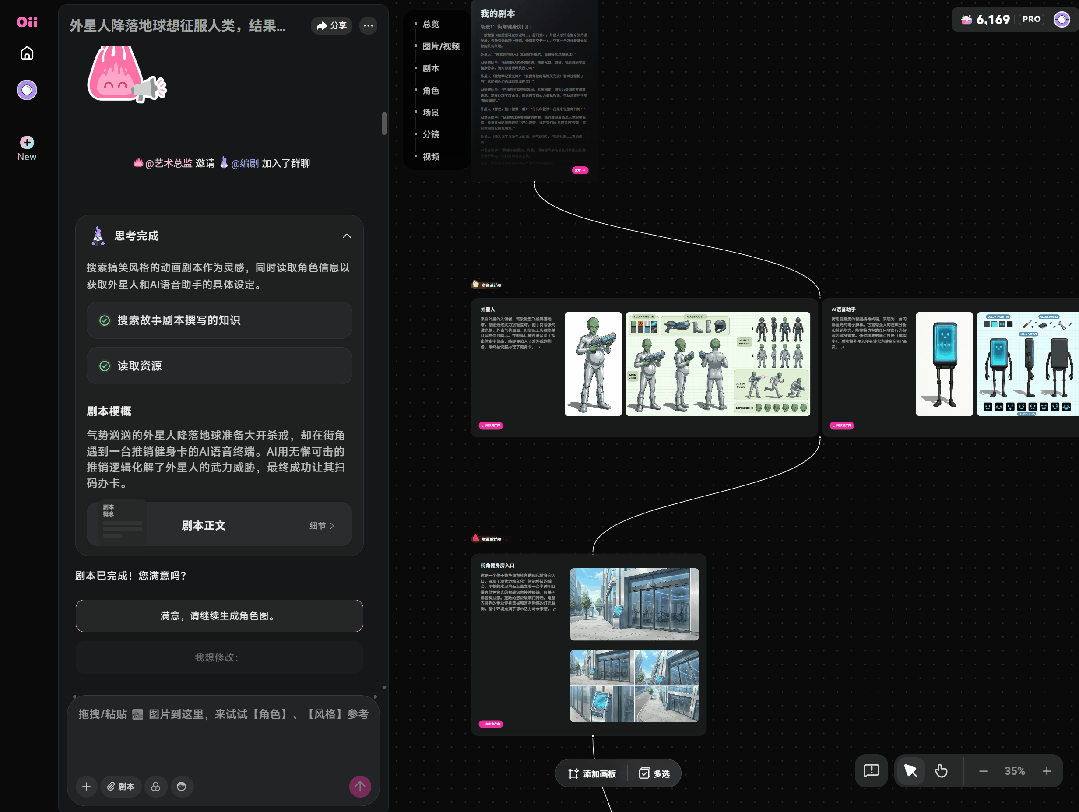
Task: Click the scene group label icon above scene card
Action: click(475, 538)
